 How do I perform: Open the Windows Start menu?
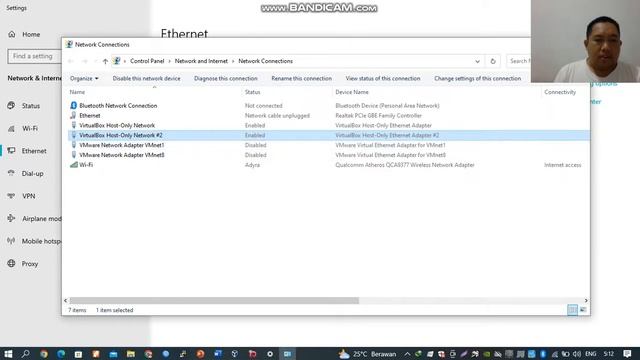coord(8,354)
